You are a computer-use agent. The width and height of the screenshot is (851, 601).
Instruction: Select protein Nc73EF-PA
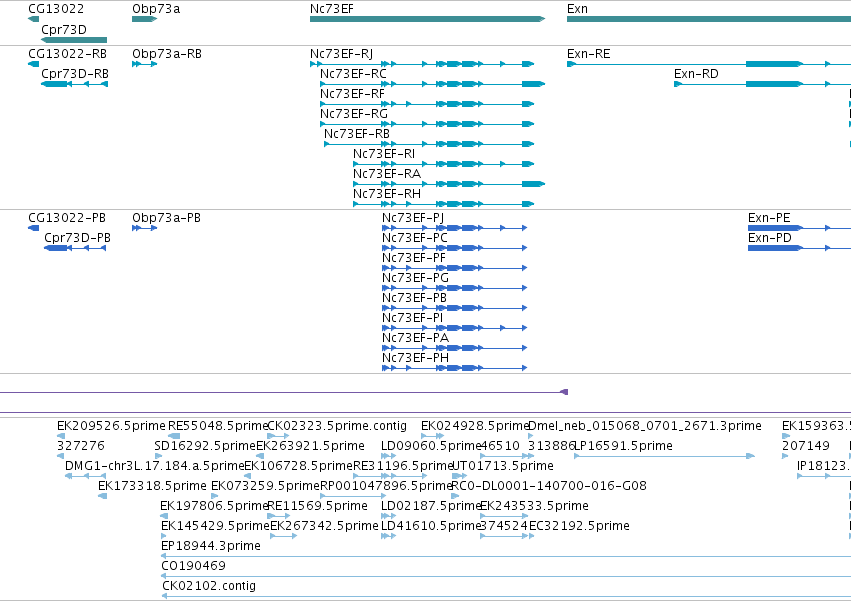(x=415, y=338)
